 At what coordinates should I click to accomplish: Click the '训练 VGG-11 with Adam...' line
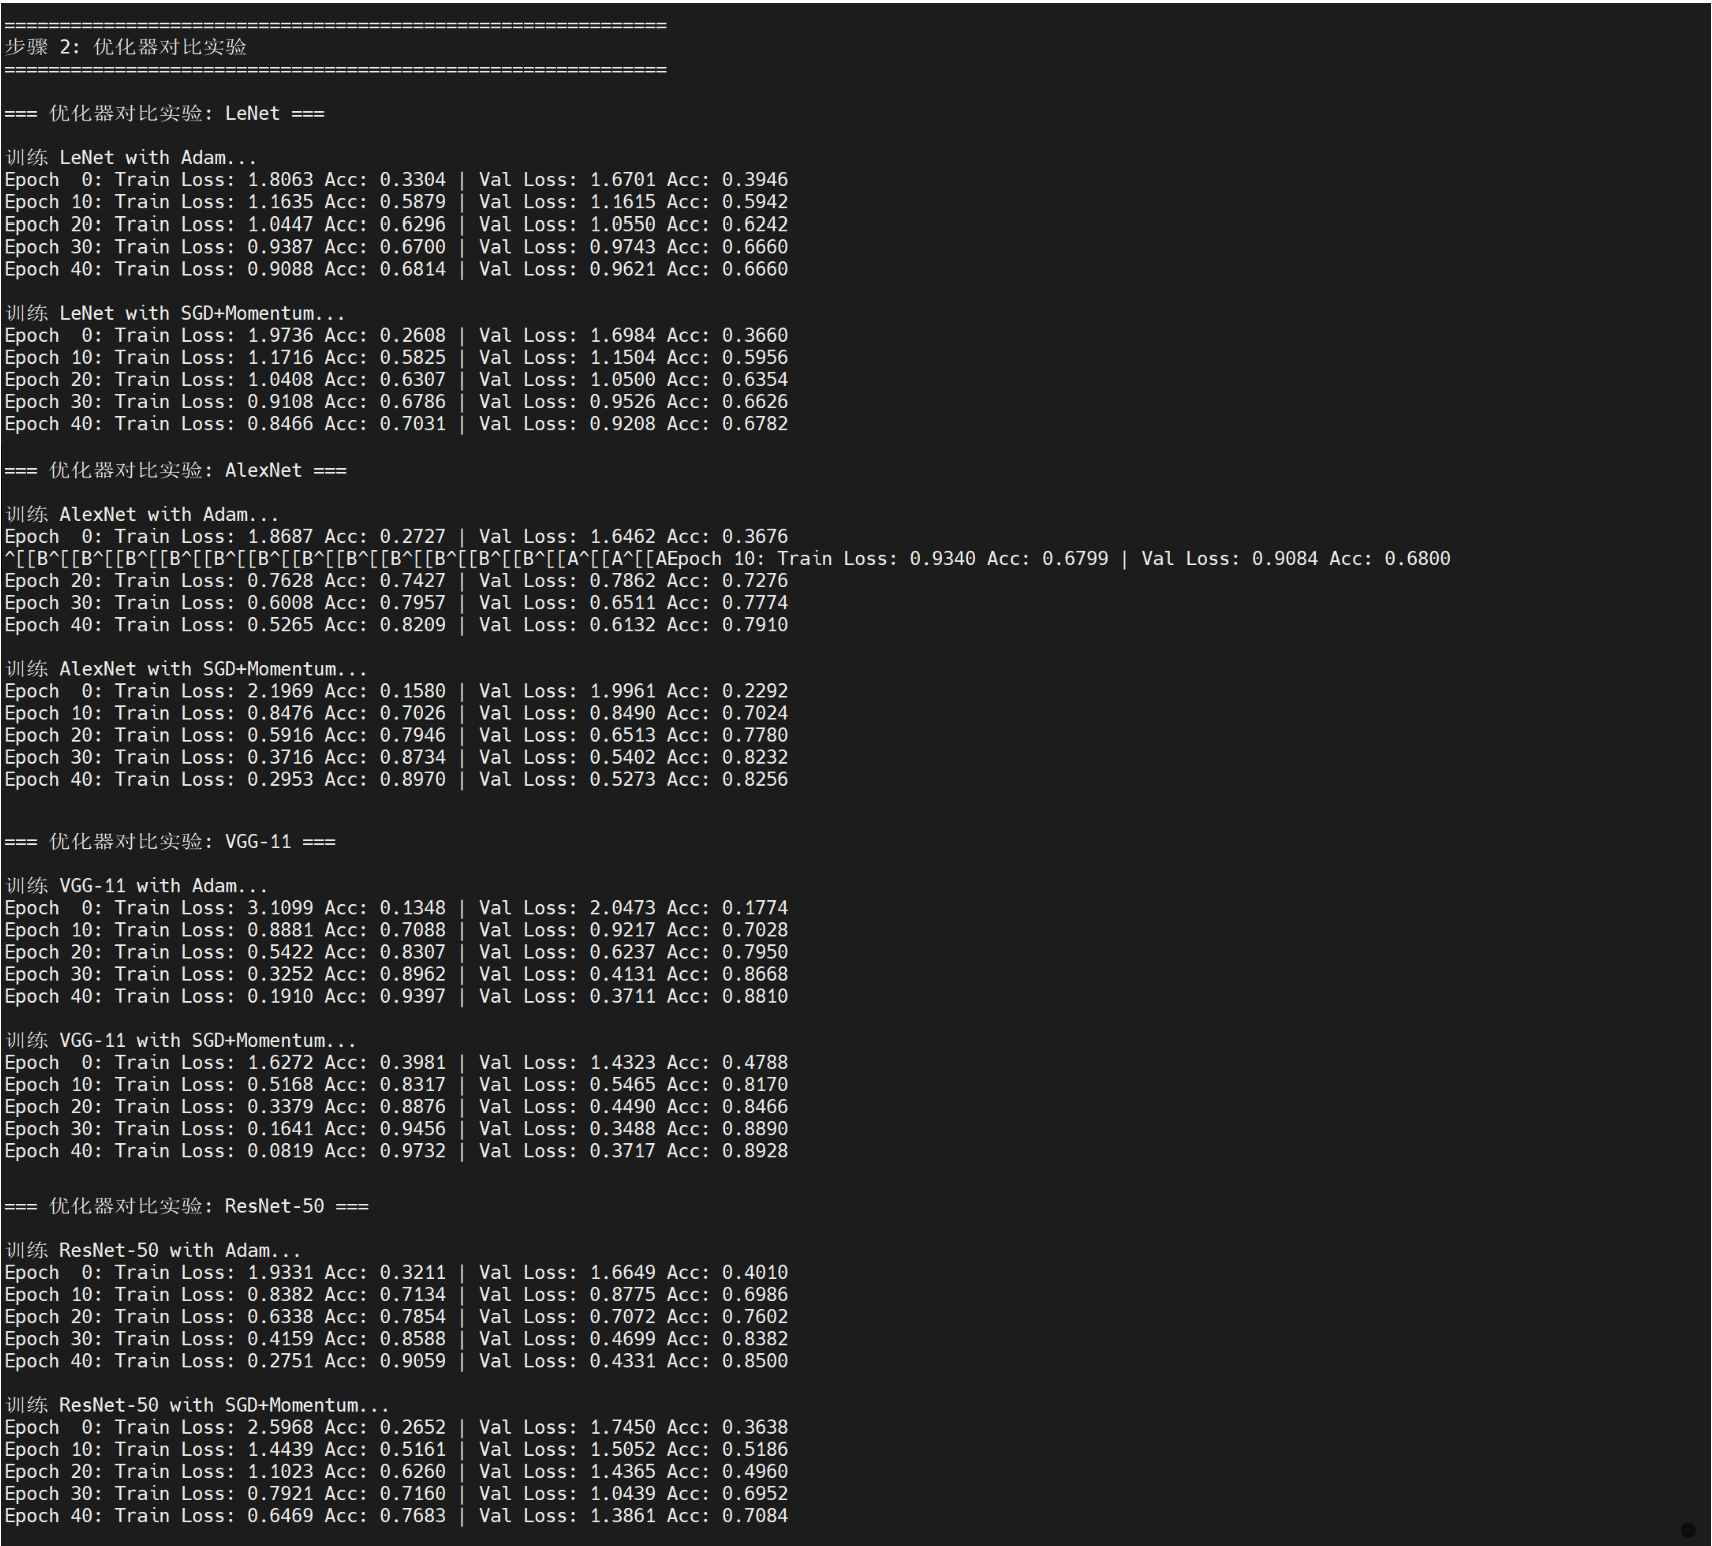pyautogui.click(x=137, y=885)
